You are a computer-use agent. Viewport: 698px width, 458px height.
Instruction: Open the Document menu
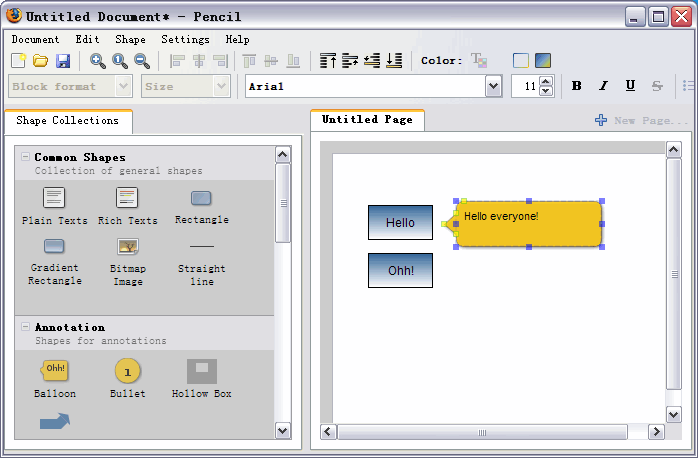pos(35,40)
